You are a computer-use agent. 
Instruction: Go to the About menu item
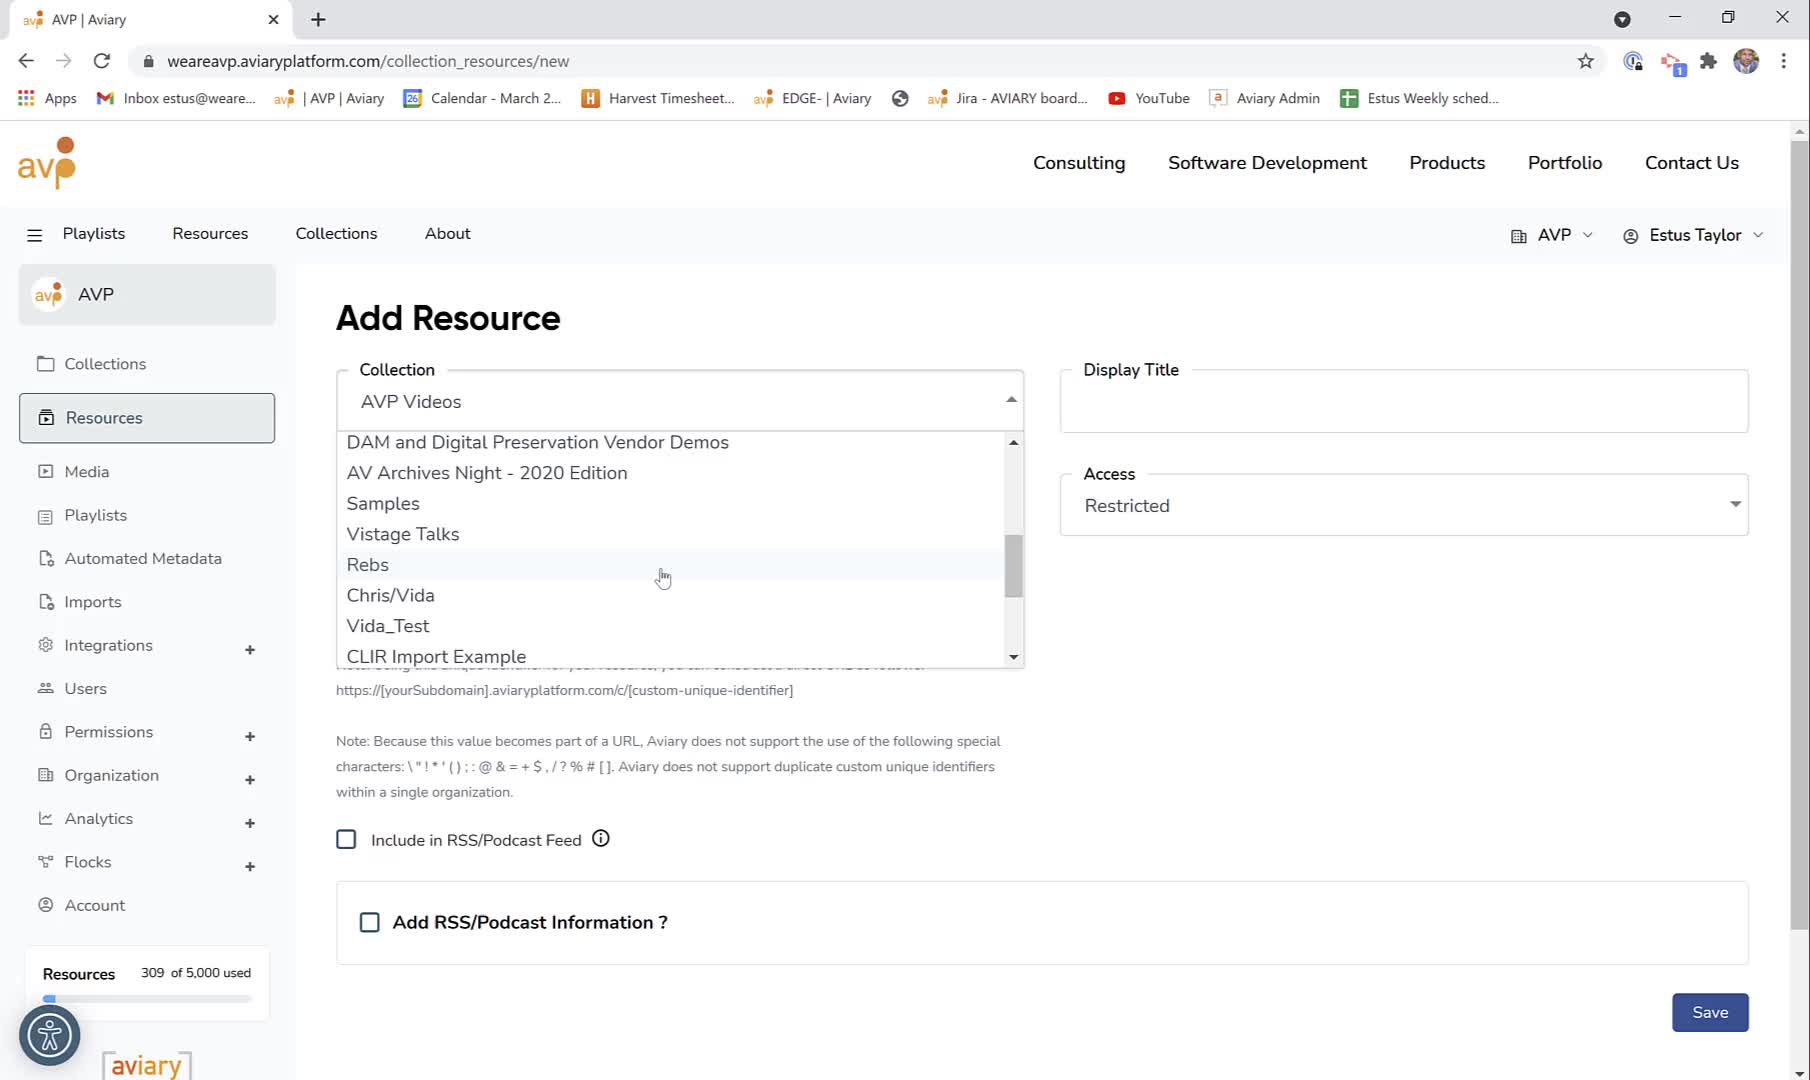(447, 233)
